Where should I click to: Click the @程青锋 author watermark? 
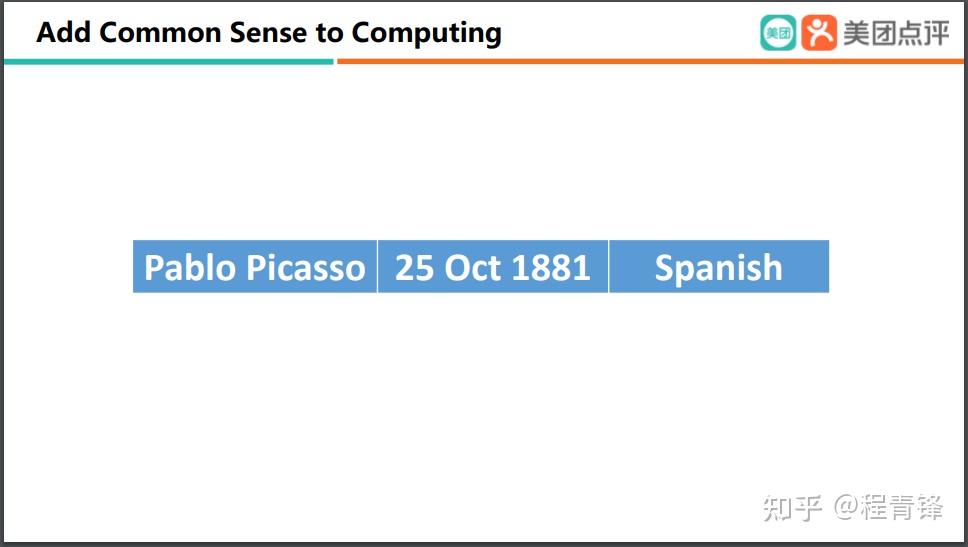point(888,507)
